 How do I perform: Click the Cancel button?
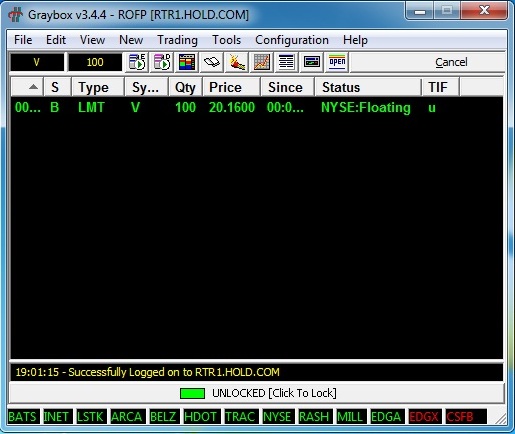pyautogui.click(x=428, y=62)
